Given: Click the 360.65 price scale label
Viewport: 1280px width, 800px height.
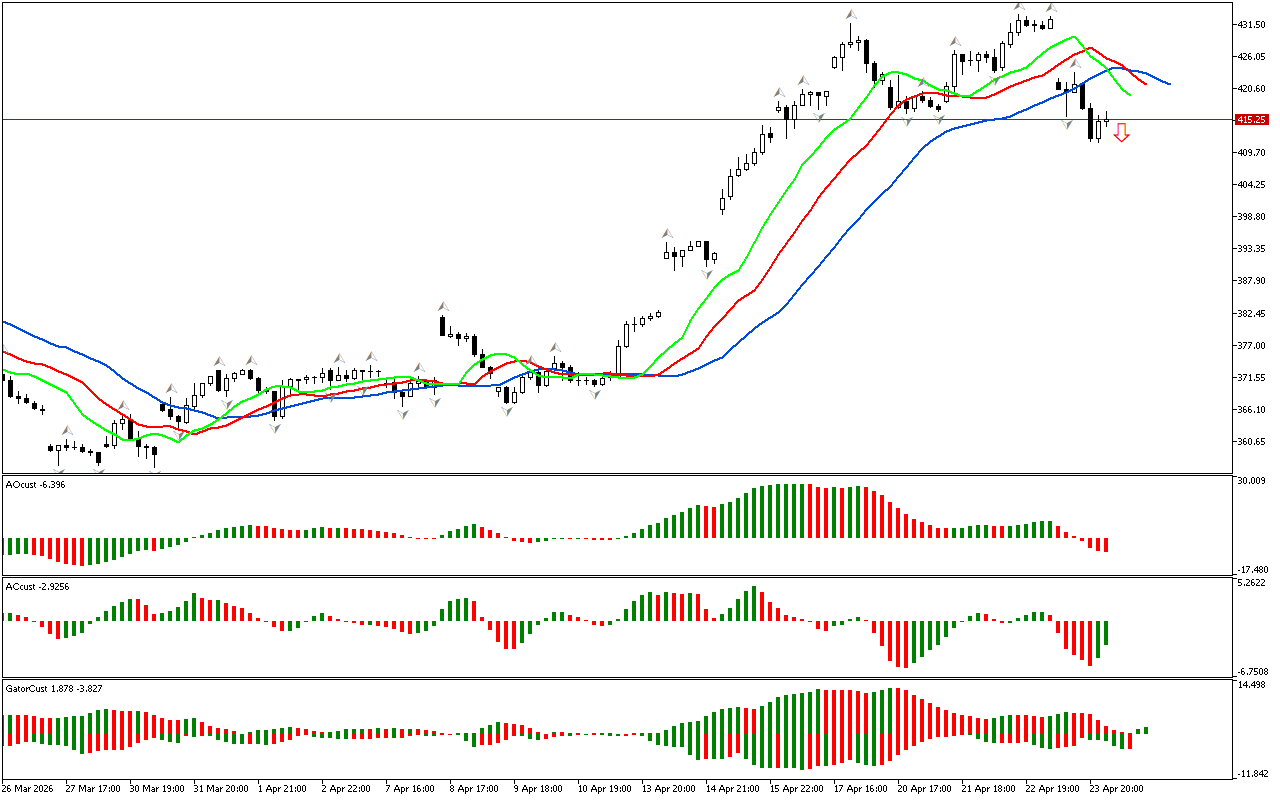Looking at the screenshot, I should coord(1252,442).
